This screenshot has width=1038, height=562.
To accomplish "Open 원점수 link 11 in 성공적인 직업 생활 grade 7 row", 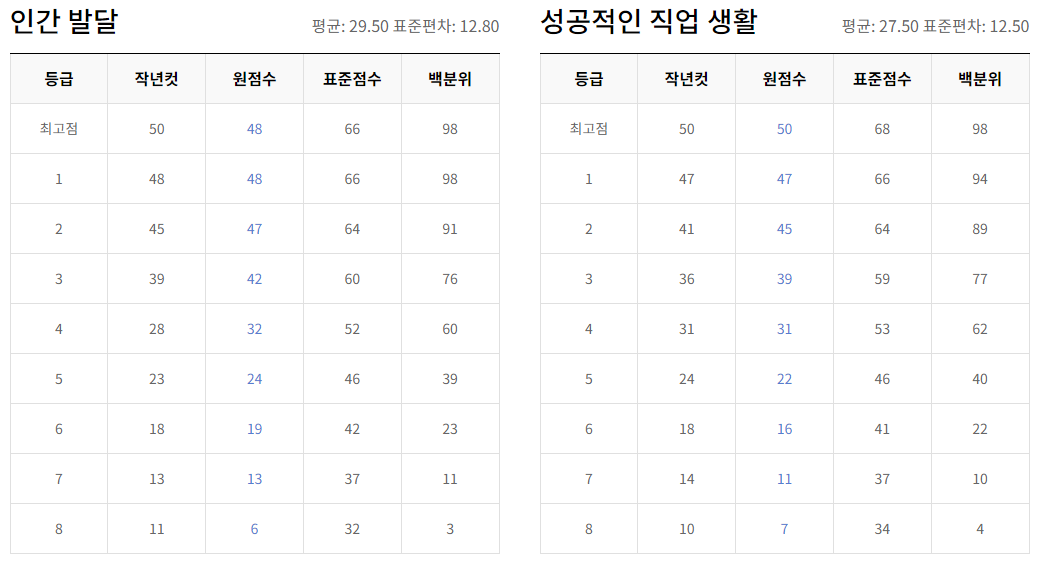I will pyautogui.click(x=784, y=479).
